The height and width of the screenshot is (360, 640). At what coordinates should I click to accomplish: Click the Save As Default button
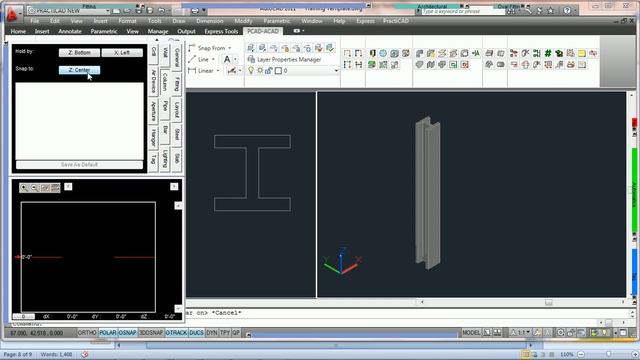pyautogui.click(x=79, y=165)
